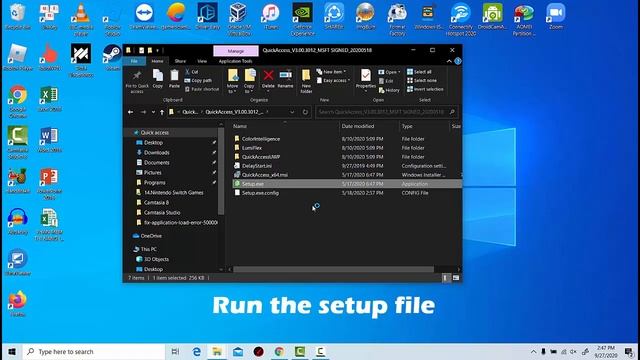Viewport: 640px width, 360px height.
Task: Click the Manage contextual tab
Action: point(236,51)
